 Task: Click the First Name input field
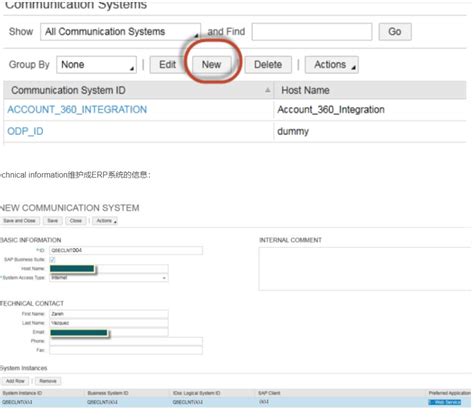point(109,314)
